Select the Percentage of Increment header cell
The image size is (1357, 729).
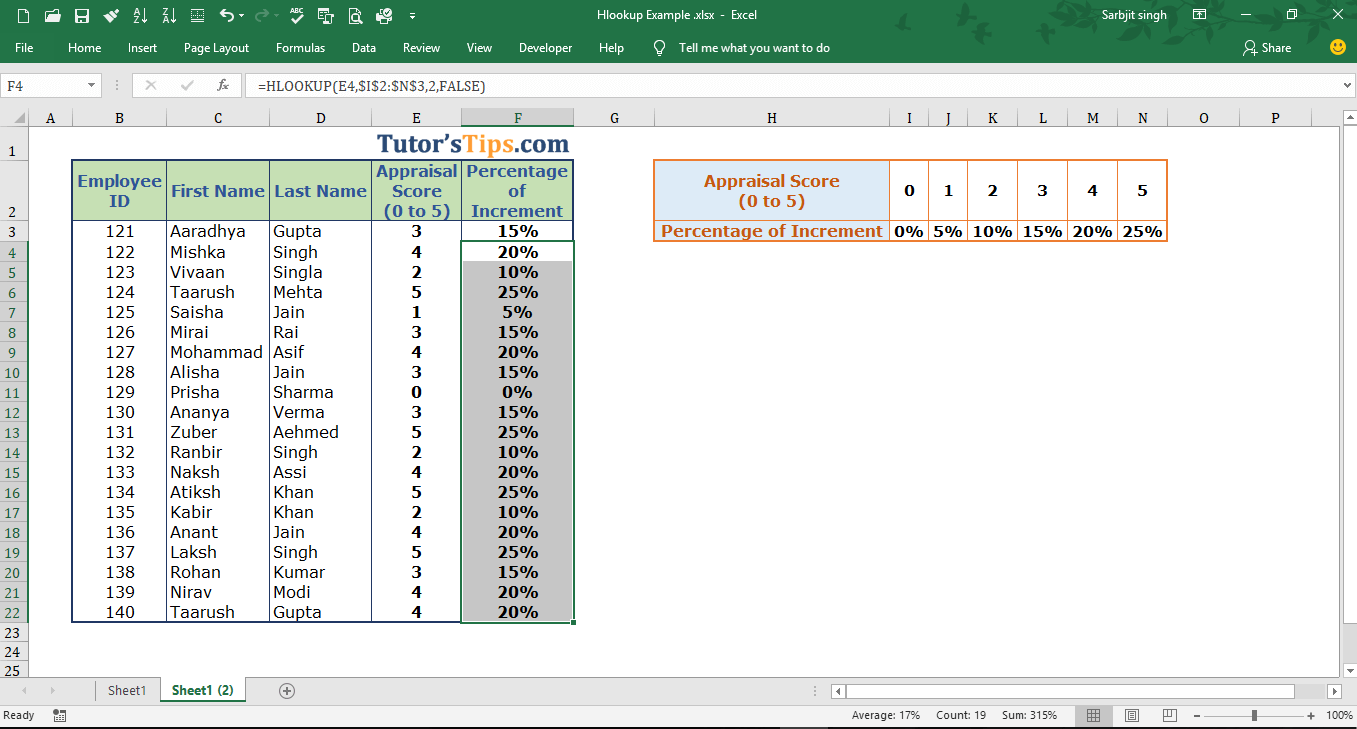tap(517, 191)
